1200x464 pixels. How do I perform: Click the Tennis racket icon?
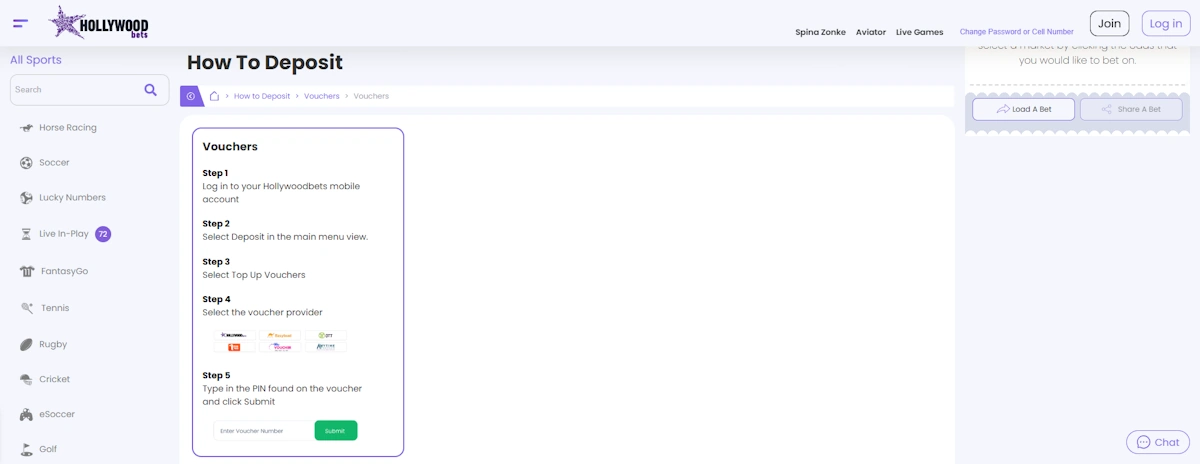pos(26,308)
